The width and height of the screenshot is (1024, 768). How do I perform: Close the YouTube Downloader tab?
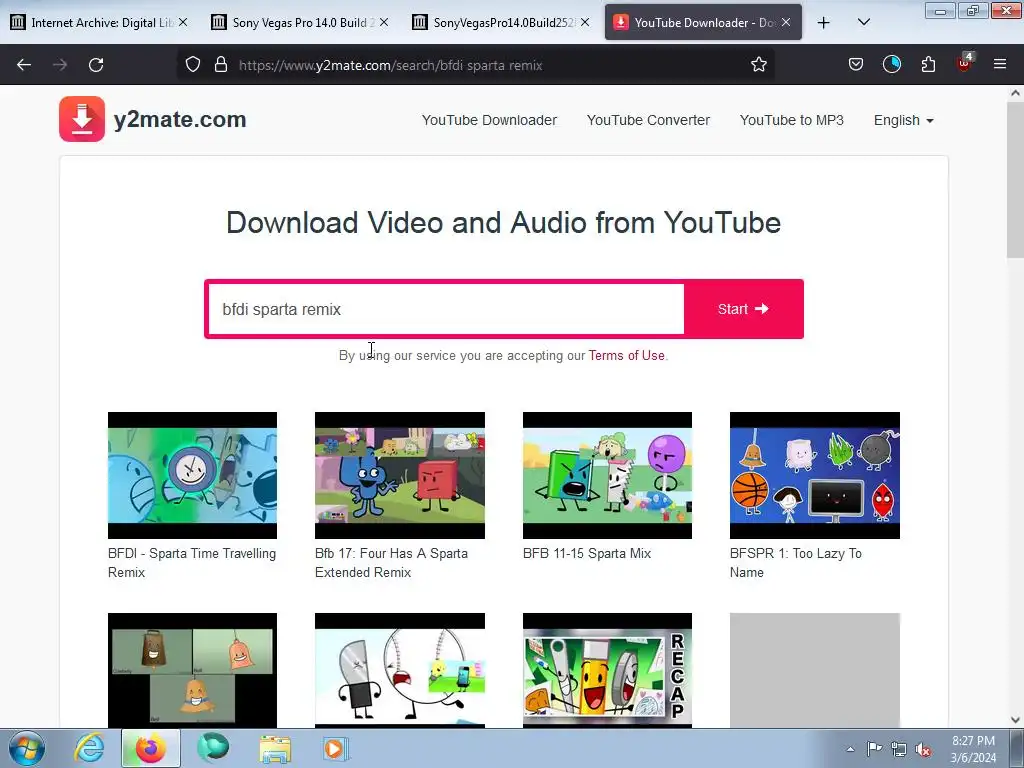coord(786,22)
